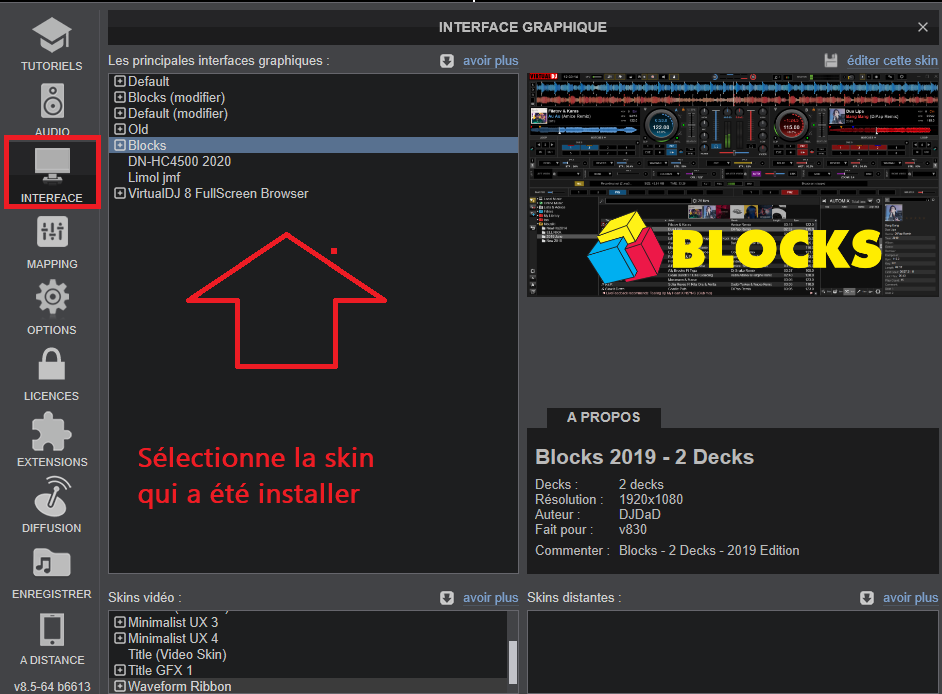Screen dimensions: 942x694
Task: Click 'avoir plus' link for Skins distantes
Action: (x=910, y=598)
